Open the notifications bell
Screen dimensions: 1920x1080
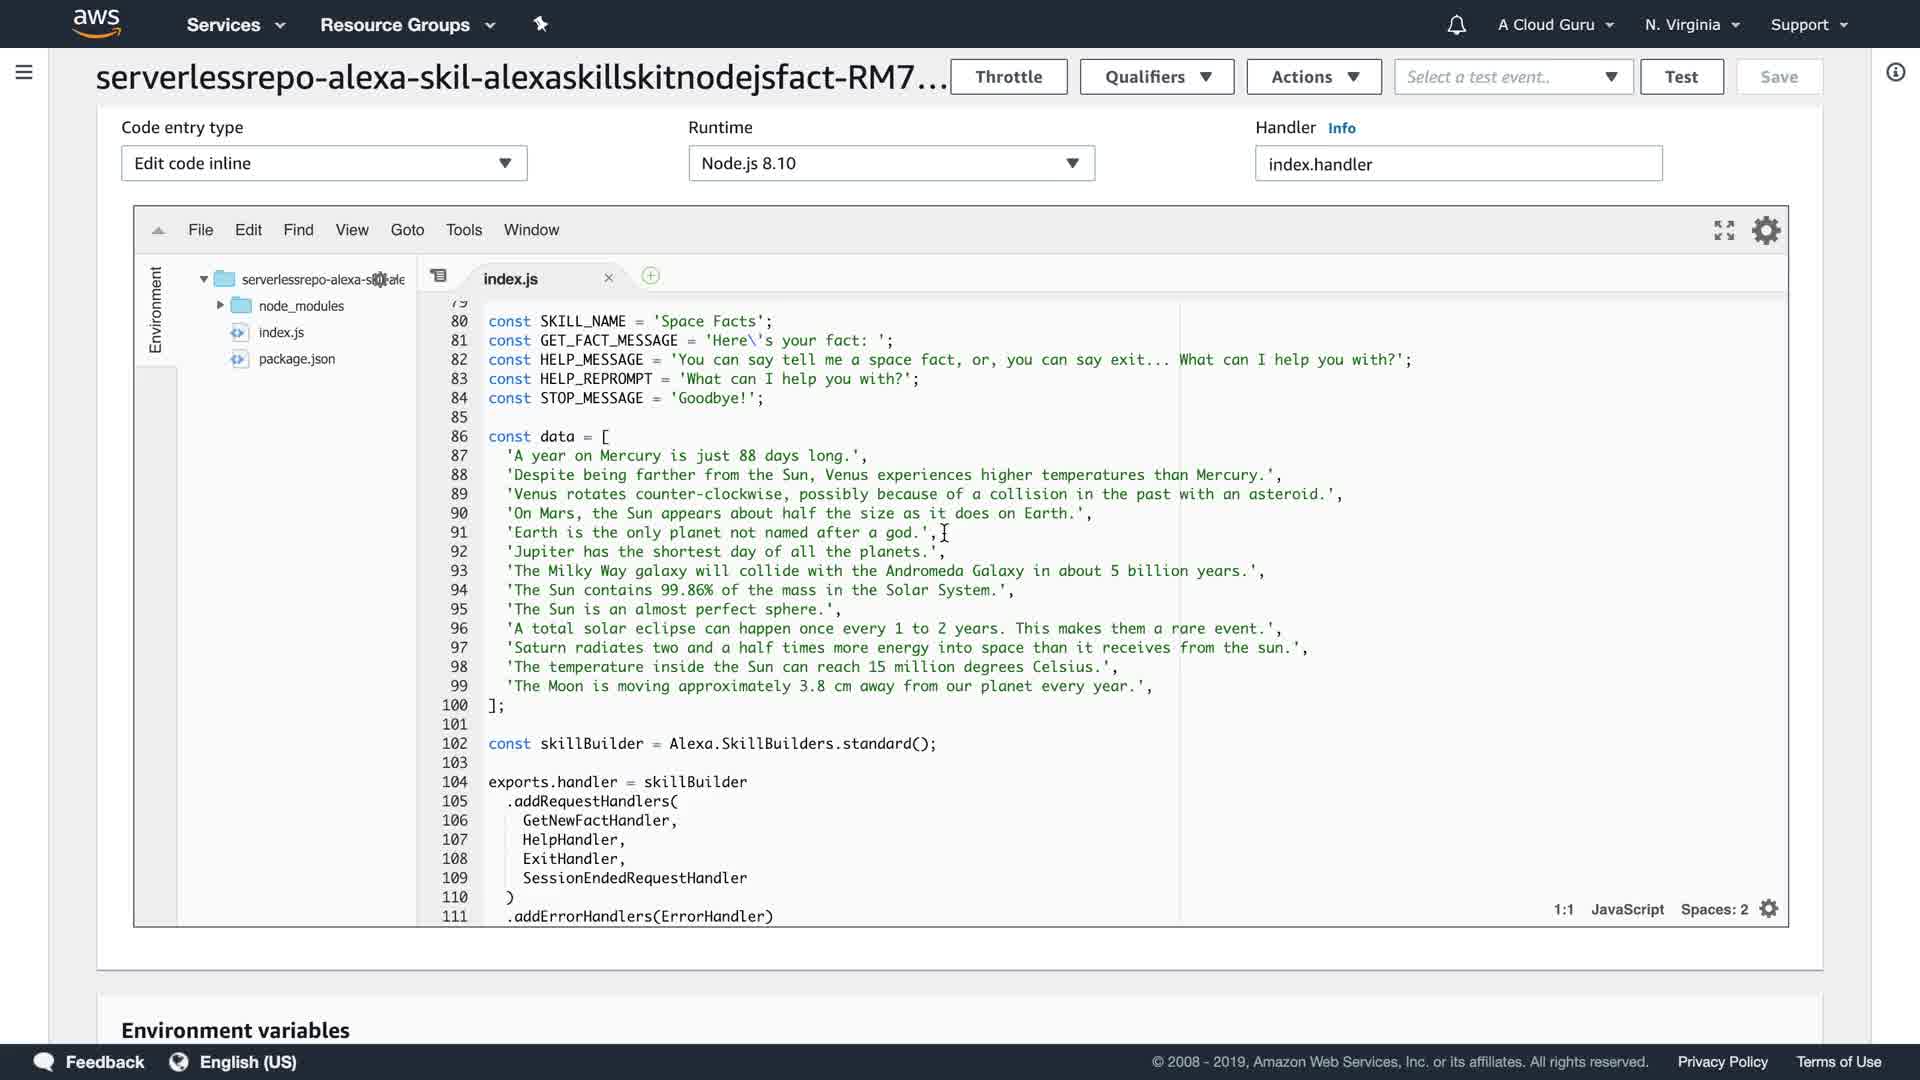tap(1456, 25)
